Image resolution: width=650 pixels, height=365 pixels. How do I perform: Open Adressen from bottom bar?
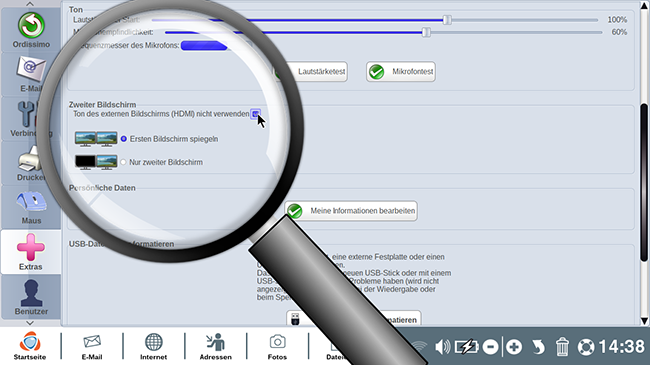tap(216, 346)
